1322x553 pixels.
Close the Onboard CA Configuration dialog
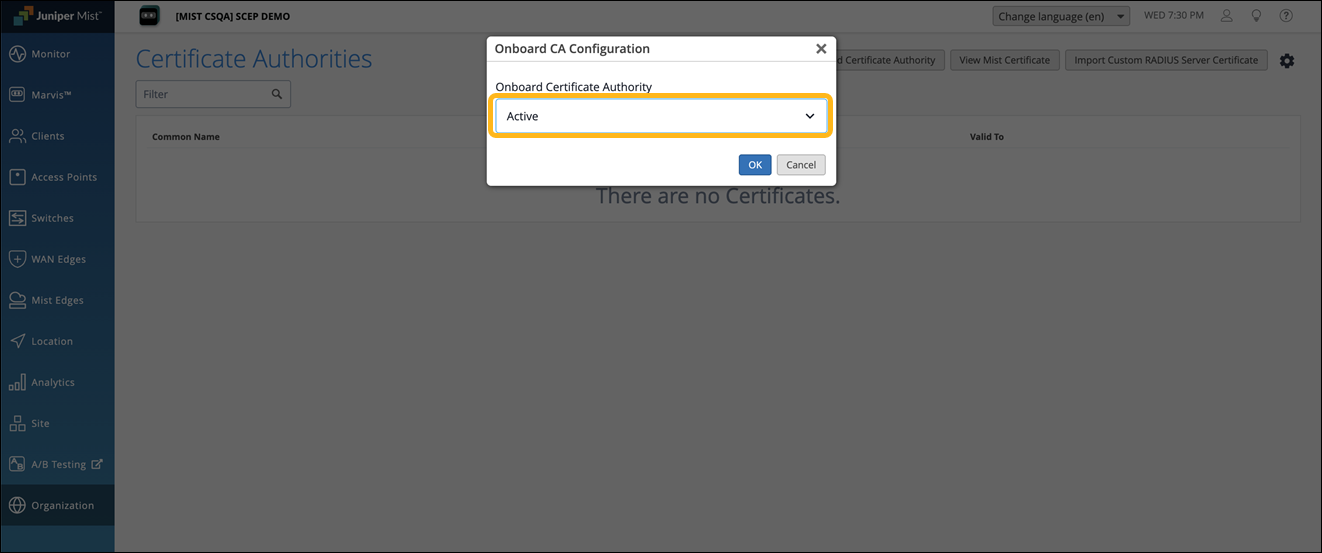[821, 48]
